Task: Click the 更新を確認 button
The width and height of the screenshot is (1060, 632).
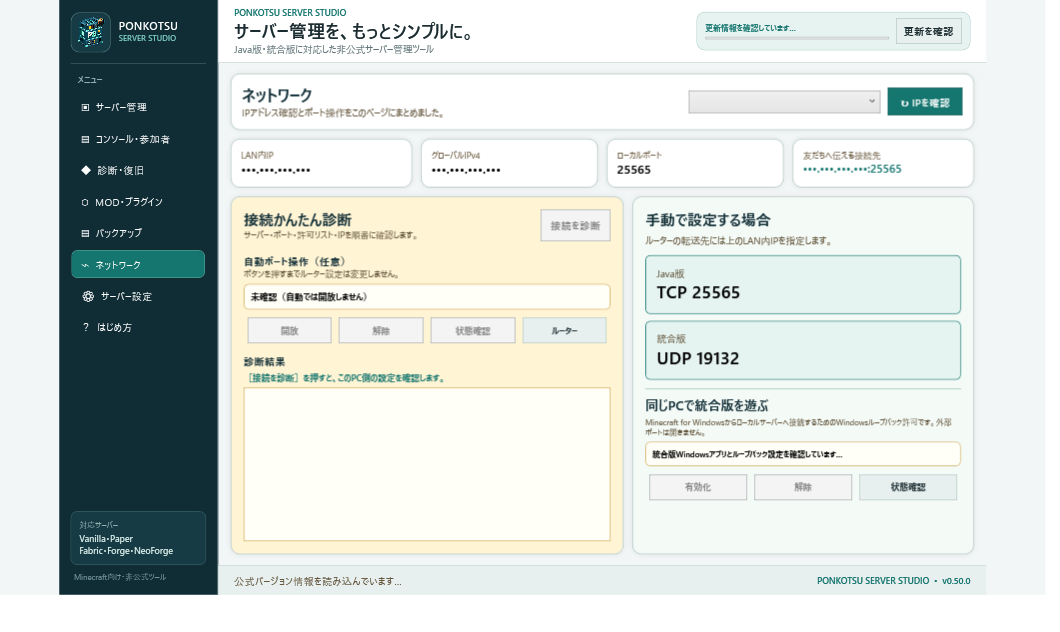Action: tap(928, 32)
